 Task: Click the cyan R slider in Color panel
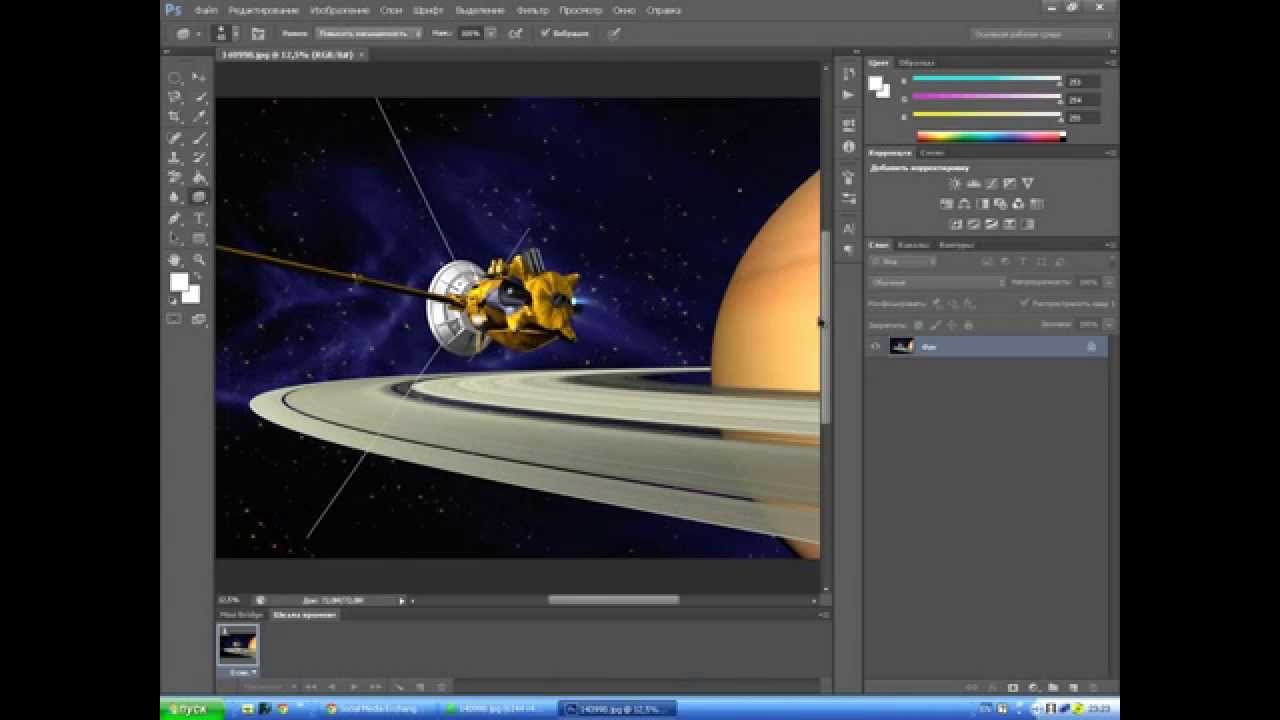987,80
